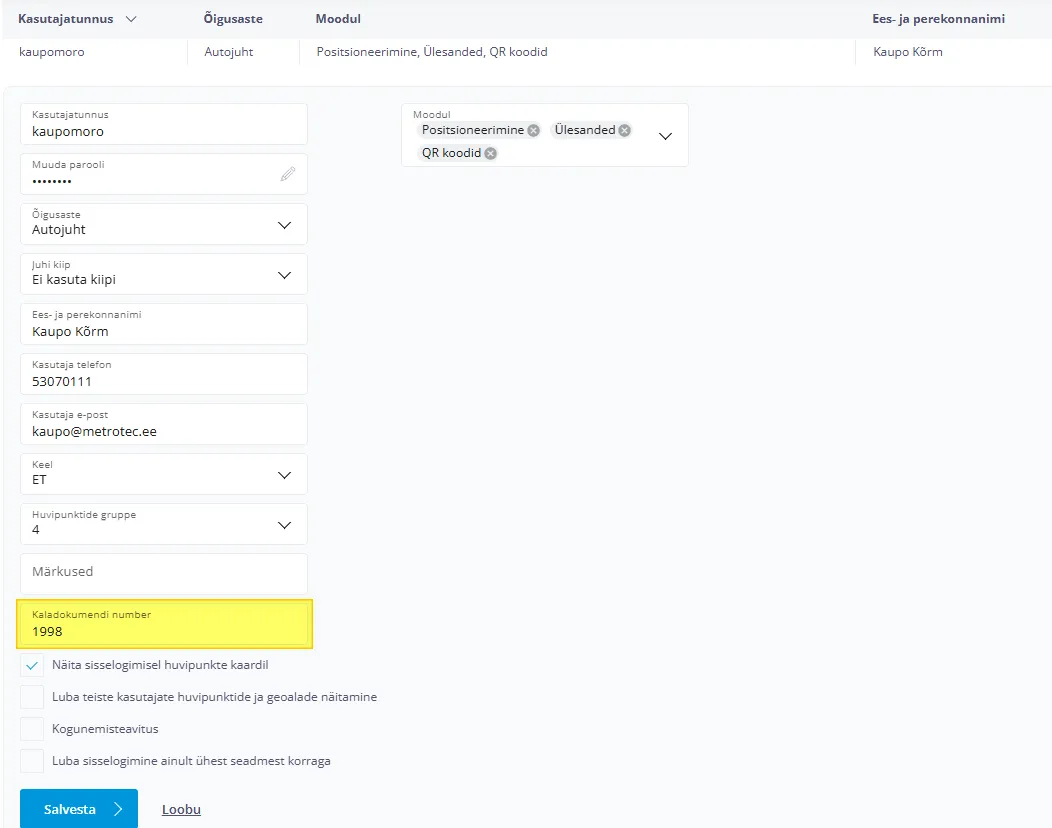Click the Ees- ja perekonnanimi column header
Screen dimensions: 1052x828
coord(938,19)
